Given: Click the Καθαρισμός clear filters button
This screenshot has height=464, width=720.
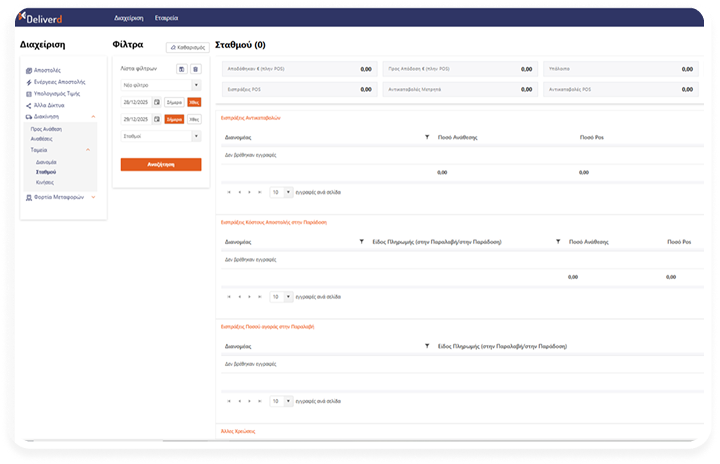Looking at the screenshot, I should (x=186, y=47).
